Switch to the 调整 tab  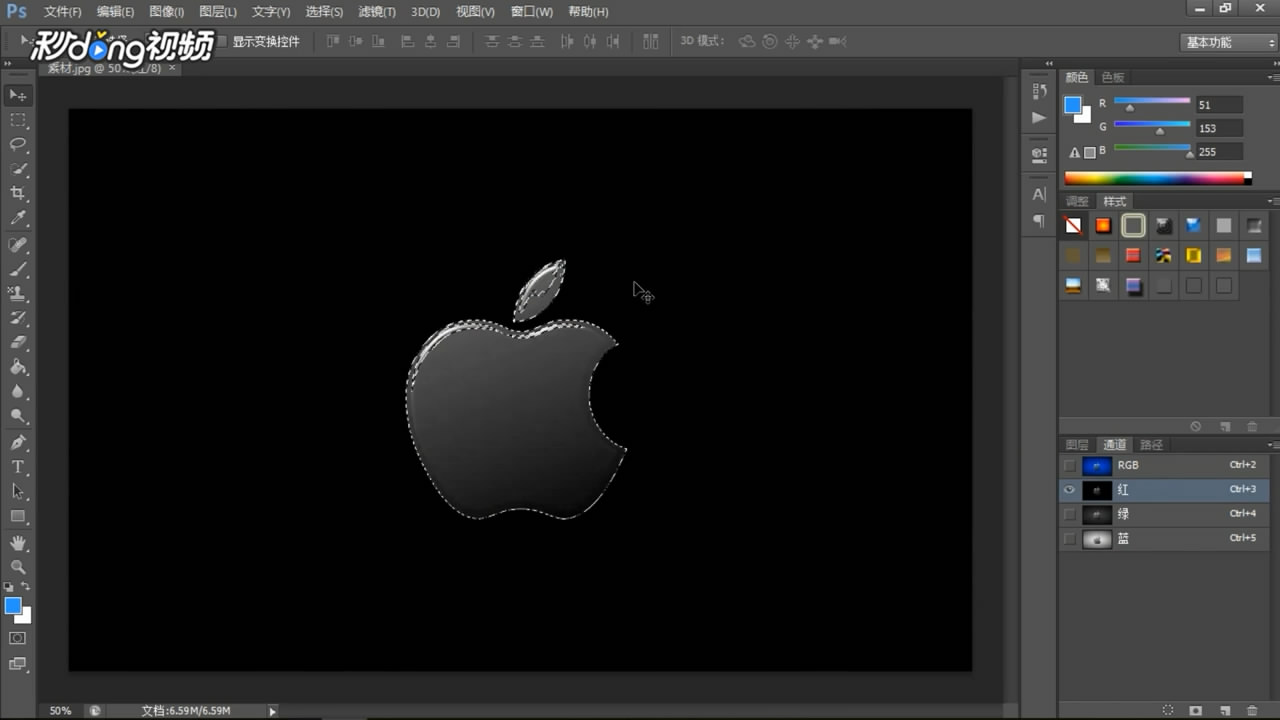pyautogui.click(x=1077, y=201)
